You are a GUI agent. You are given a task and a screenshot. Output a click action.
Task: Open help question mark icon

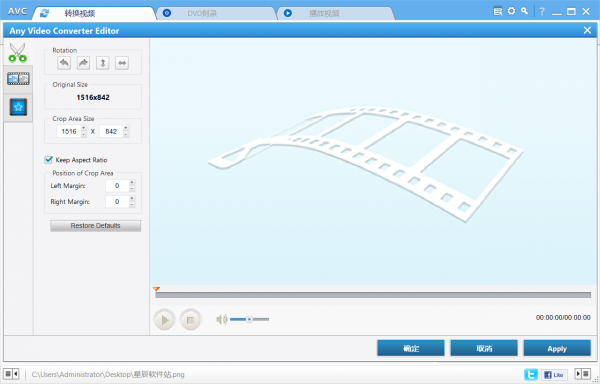542,11
